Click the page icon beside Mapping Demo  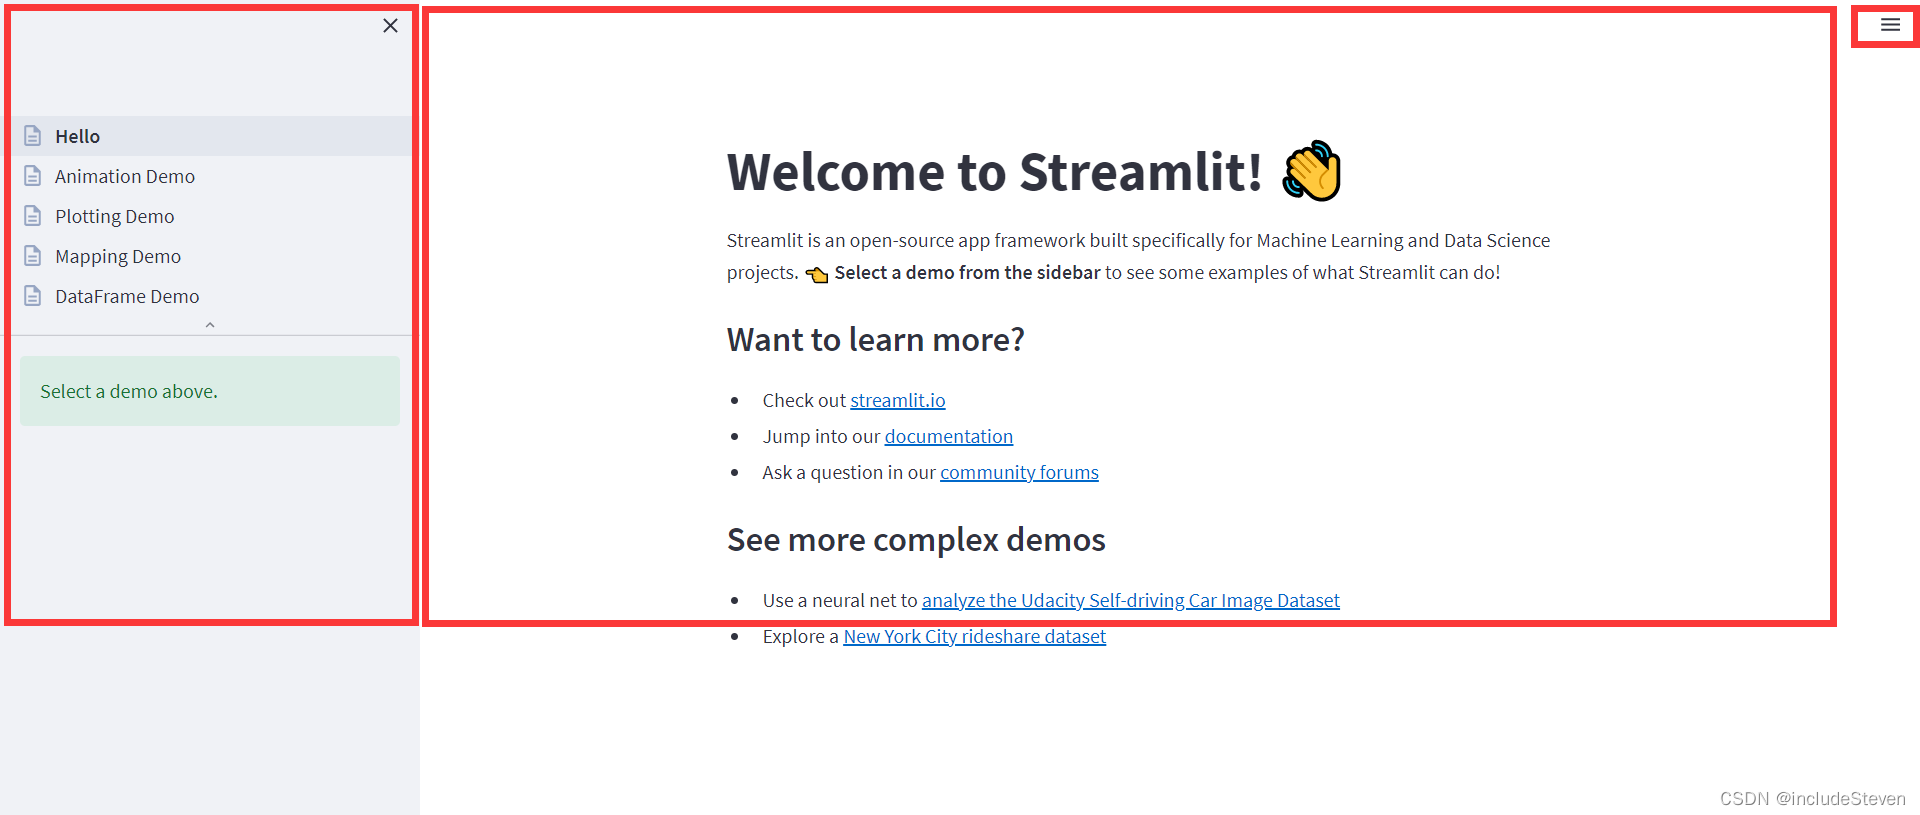coord(33,256)
